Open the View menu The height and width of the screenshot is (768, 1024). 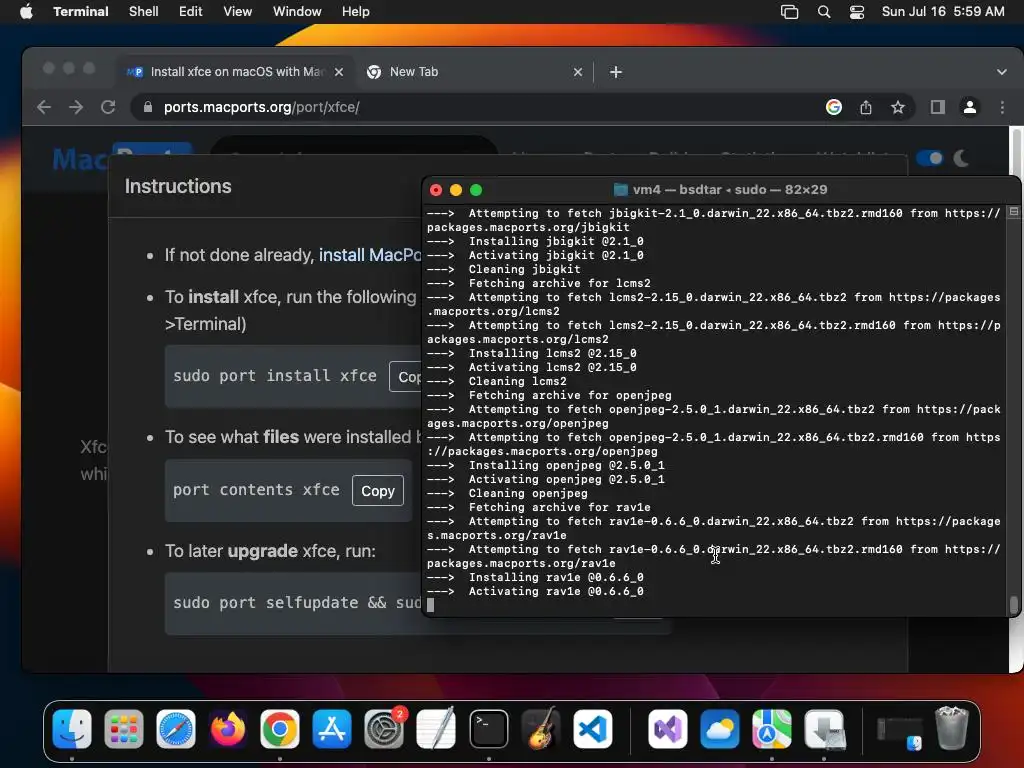238,11
